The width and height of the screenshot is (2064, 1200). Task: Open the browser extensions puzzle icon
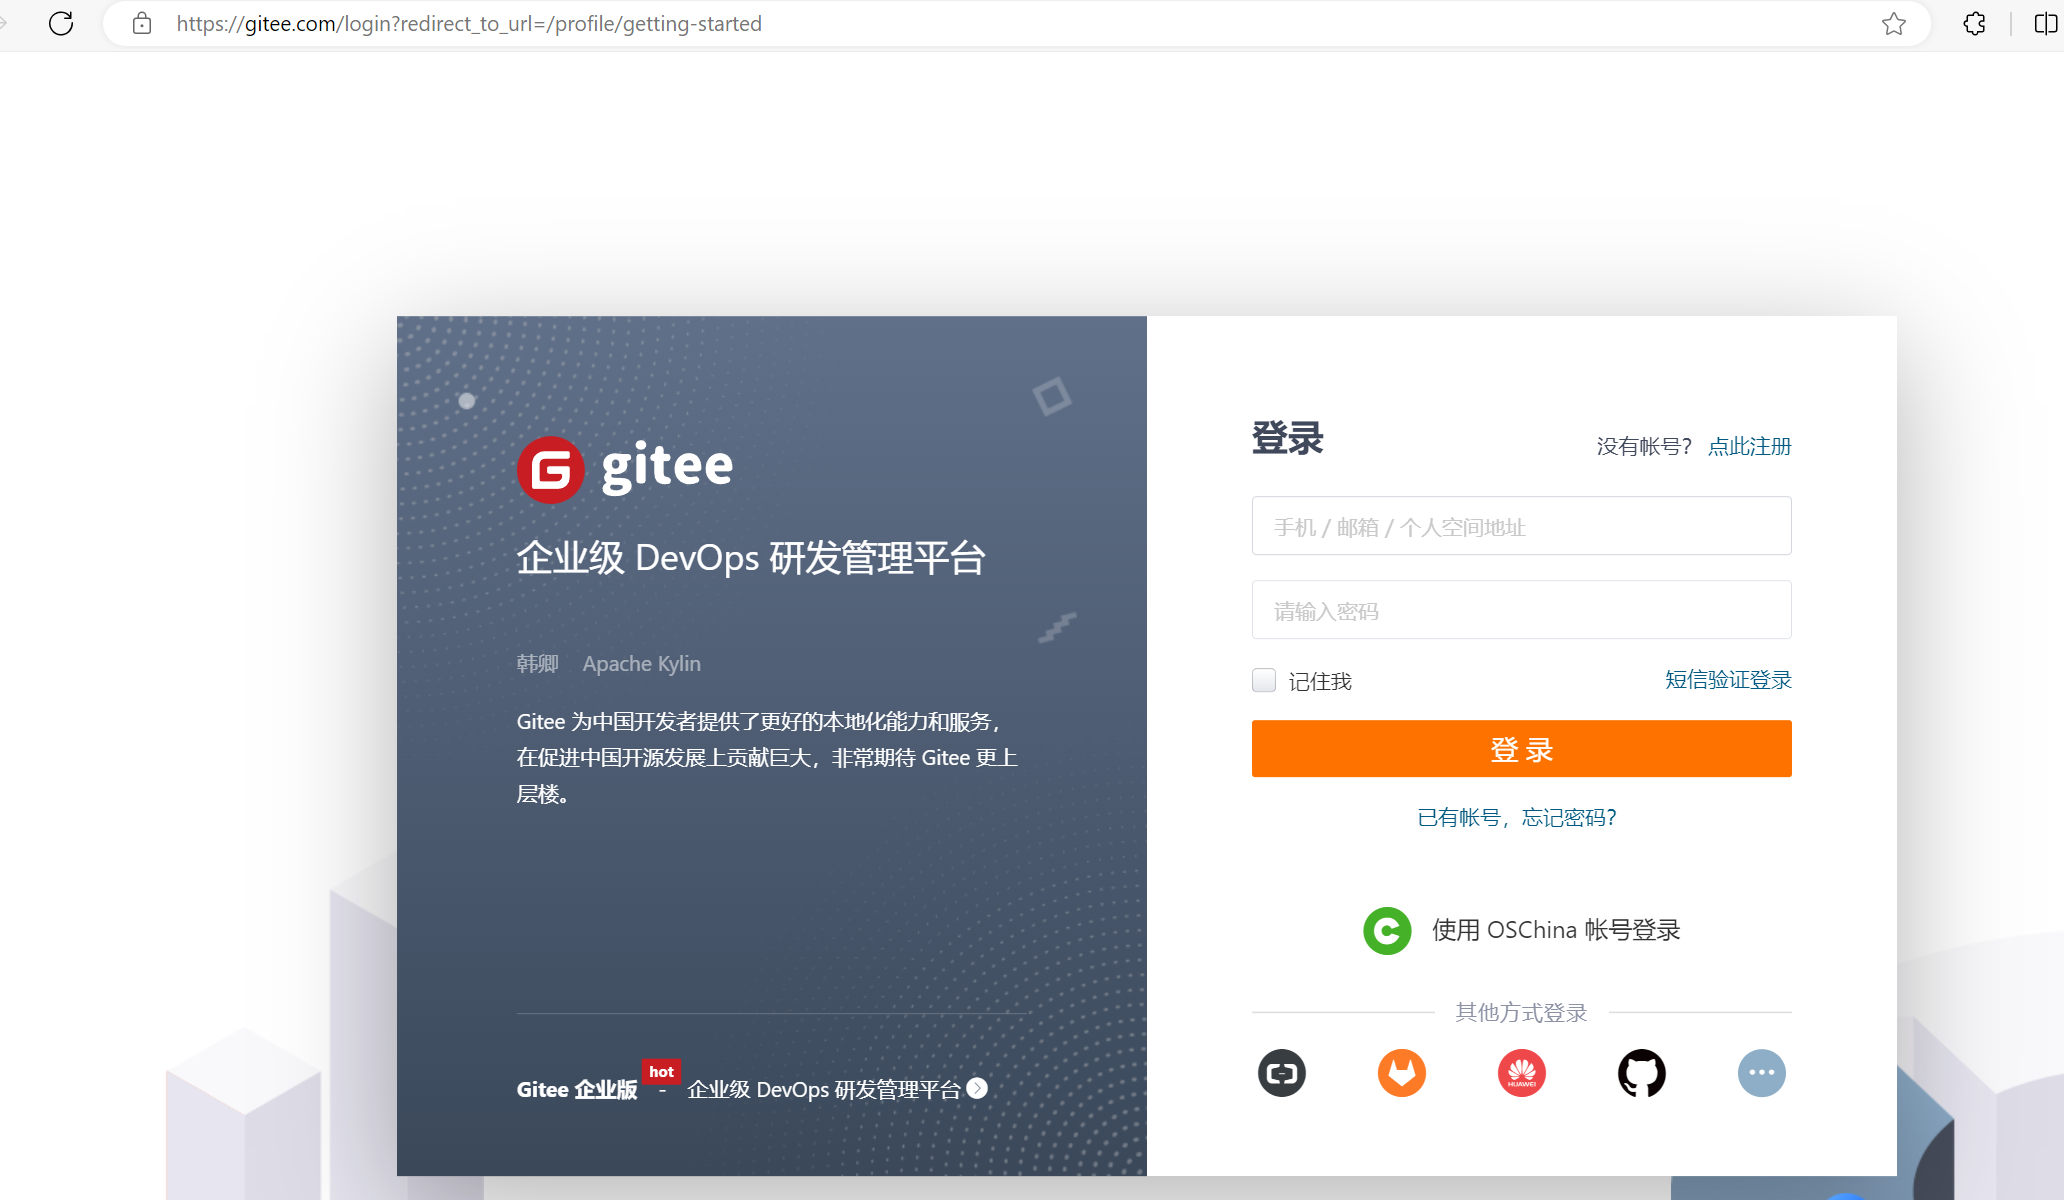[x=1974, y=23]
